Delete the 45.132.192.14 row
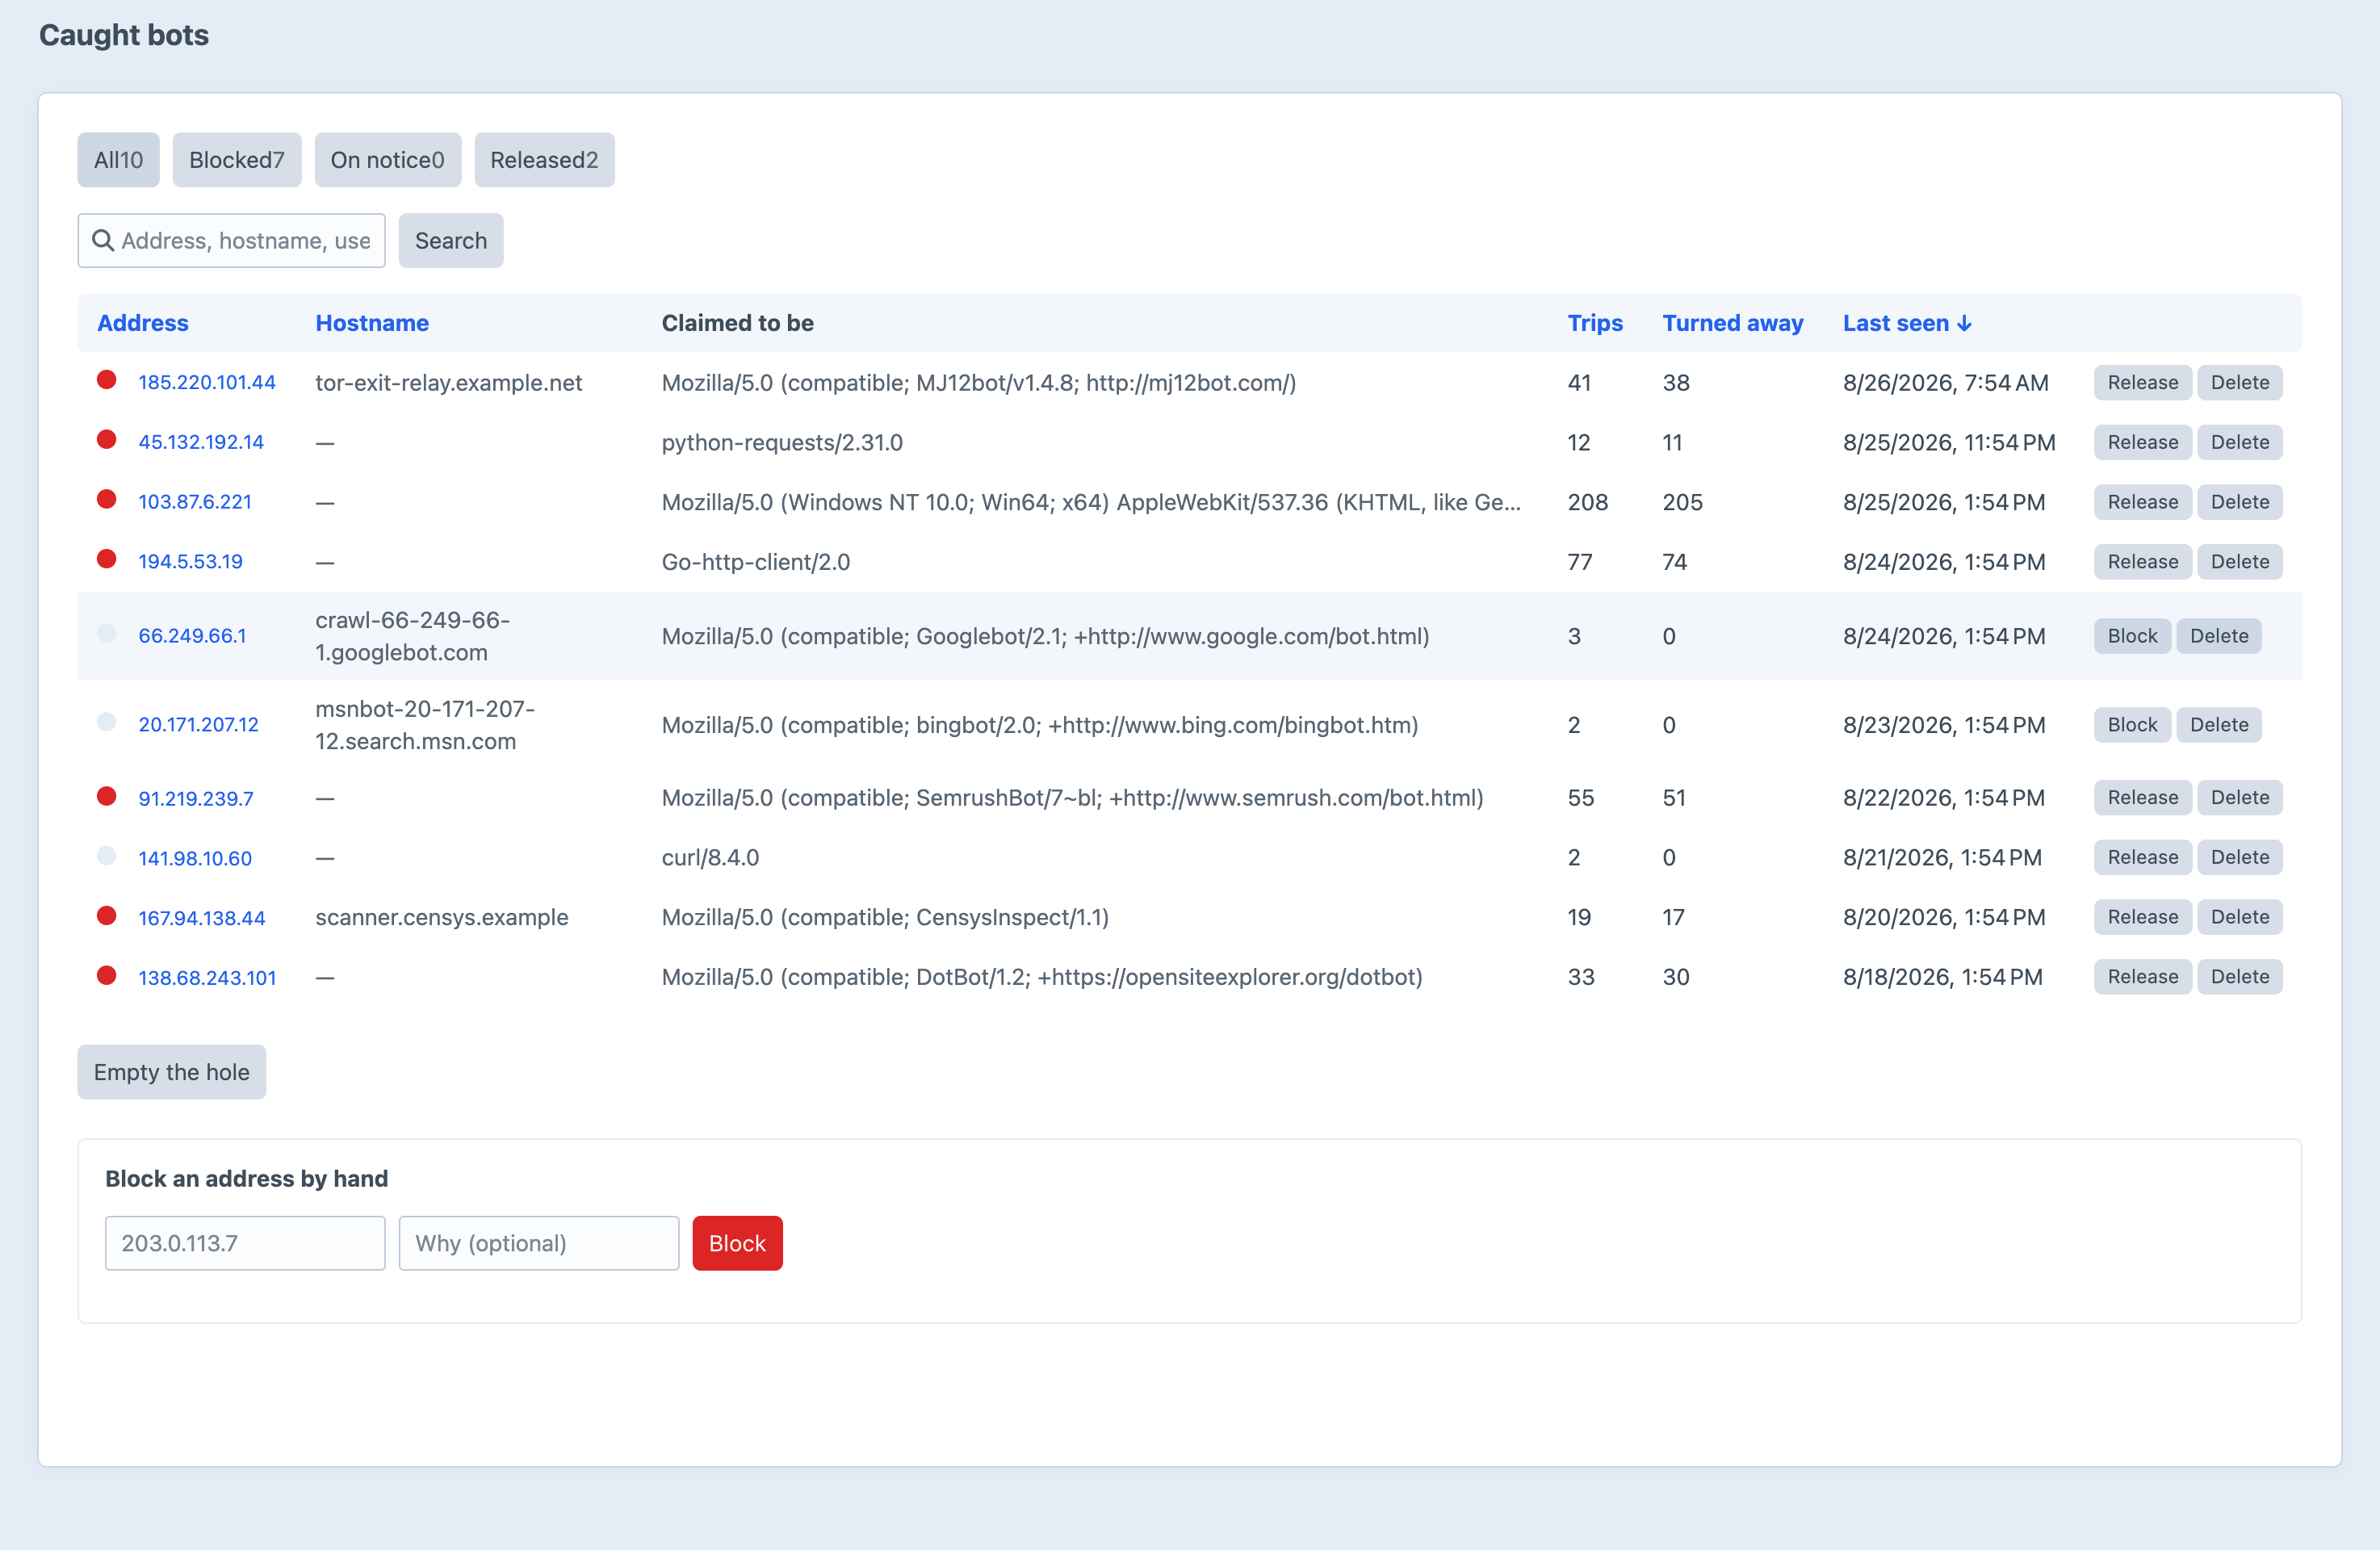The image size is (2380, 1550). click(2239, 442)
